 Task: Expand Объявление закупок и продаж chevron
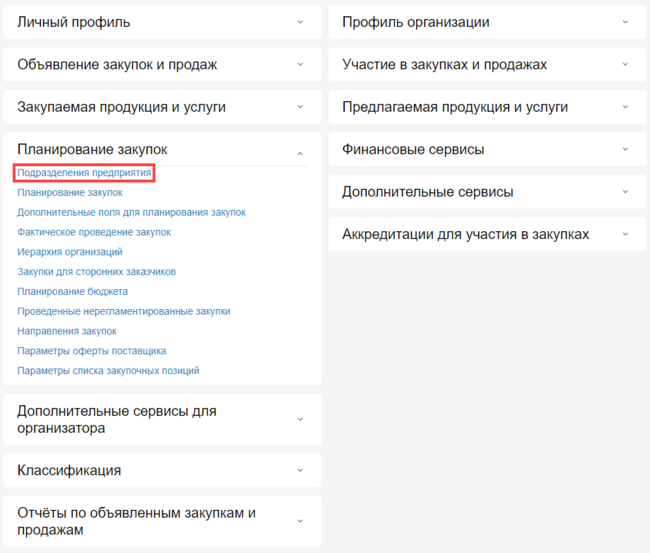[x=300, y=64]
